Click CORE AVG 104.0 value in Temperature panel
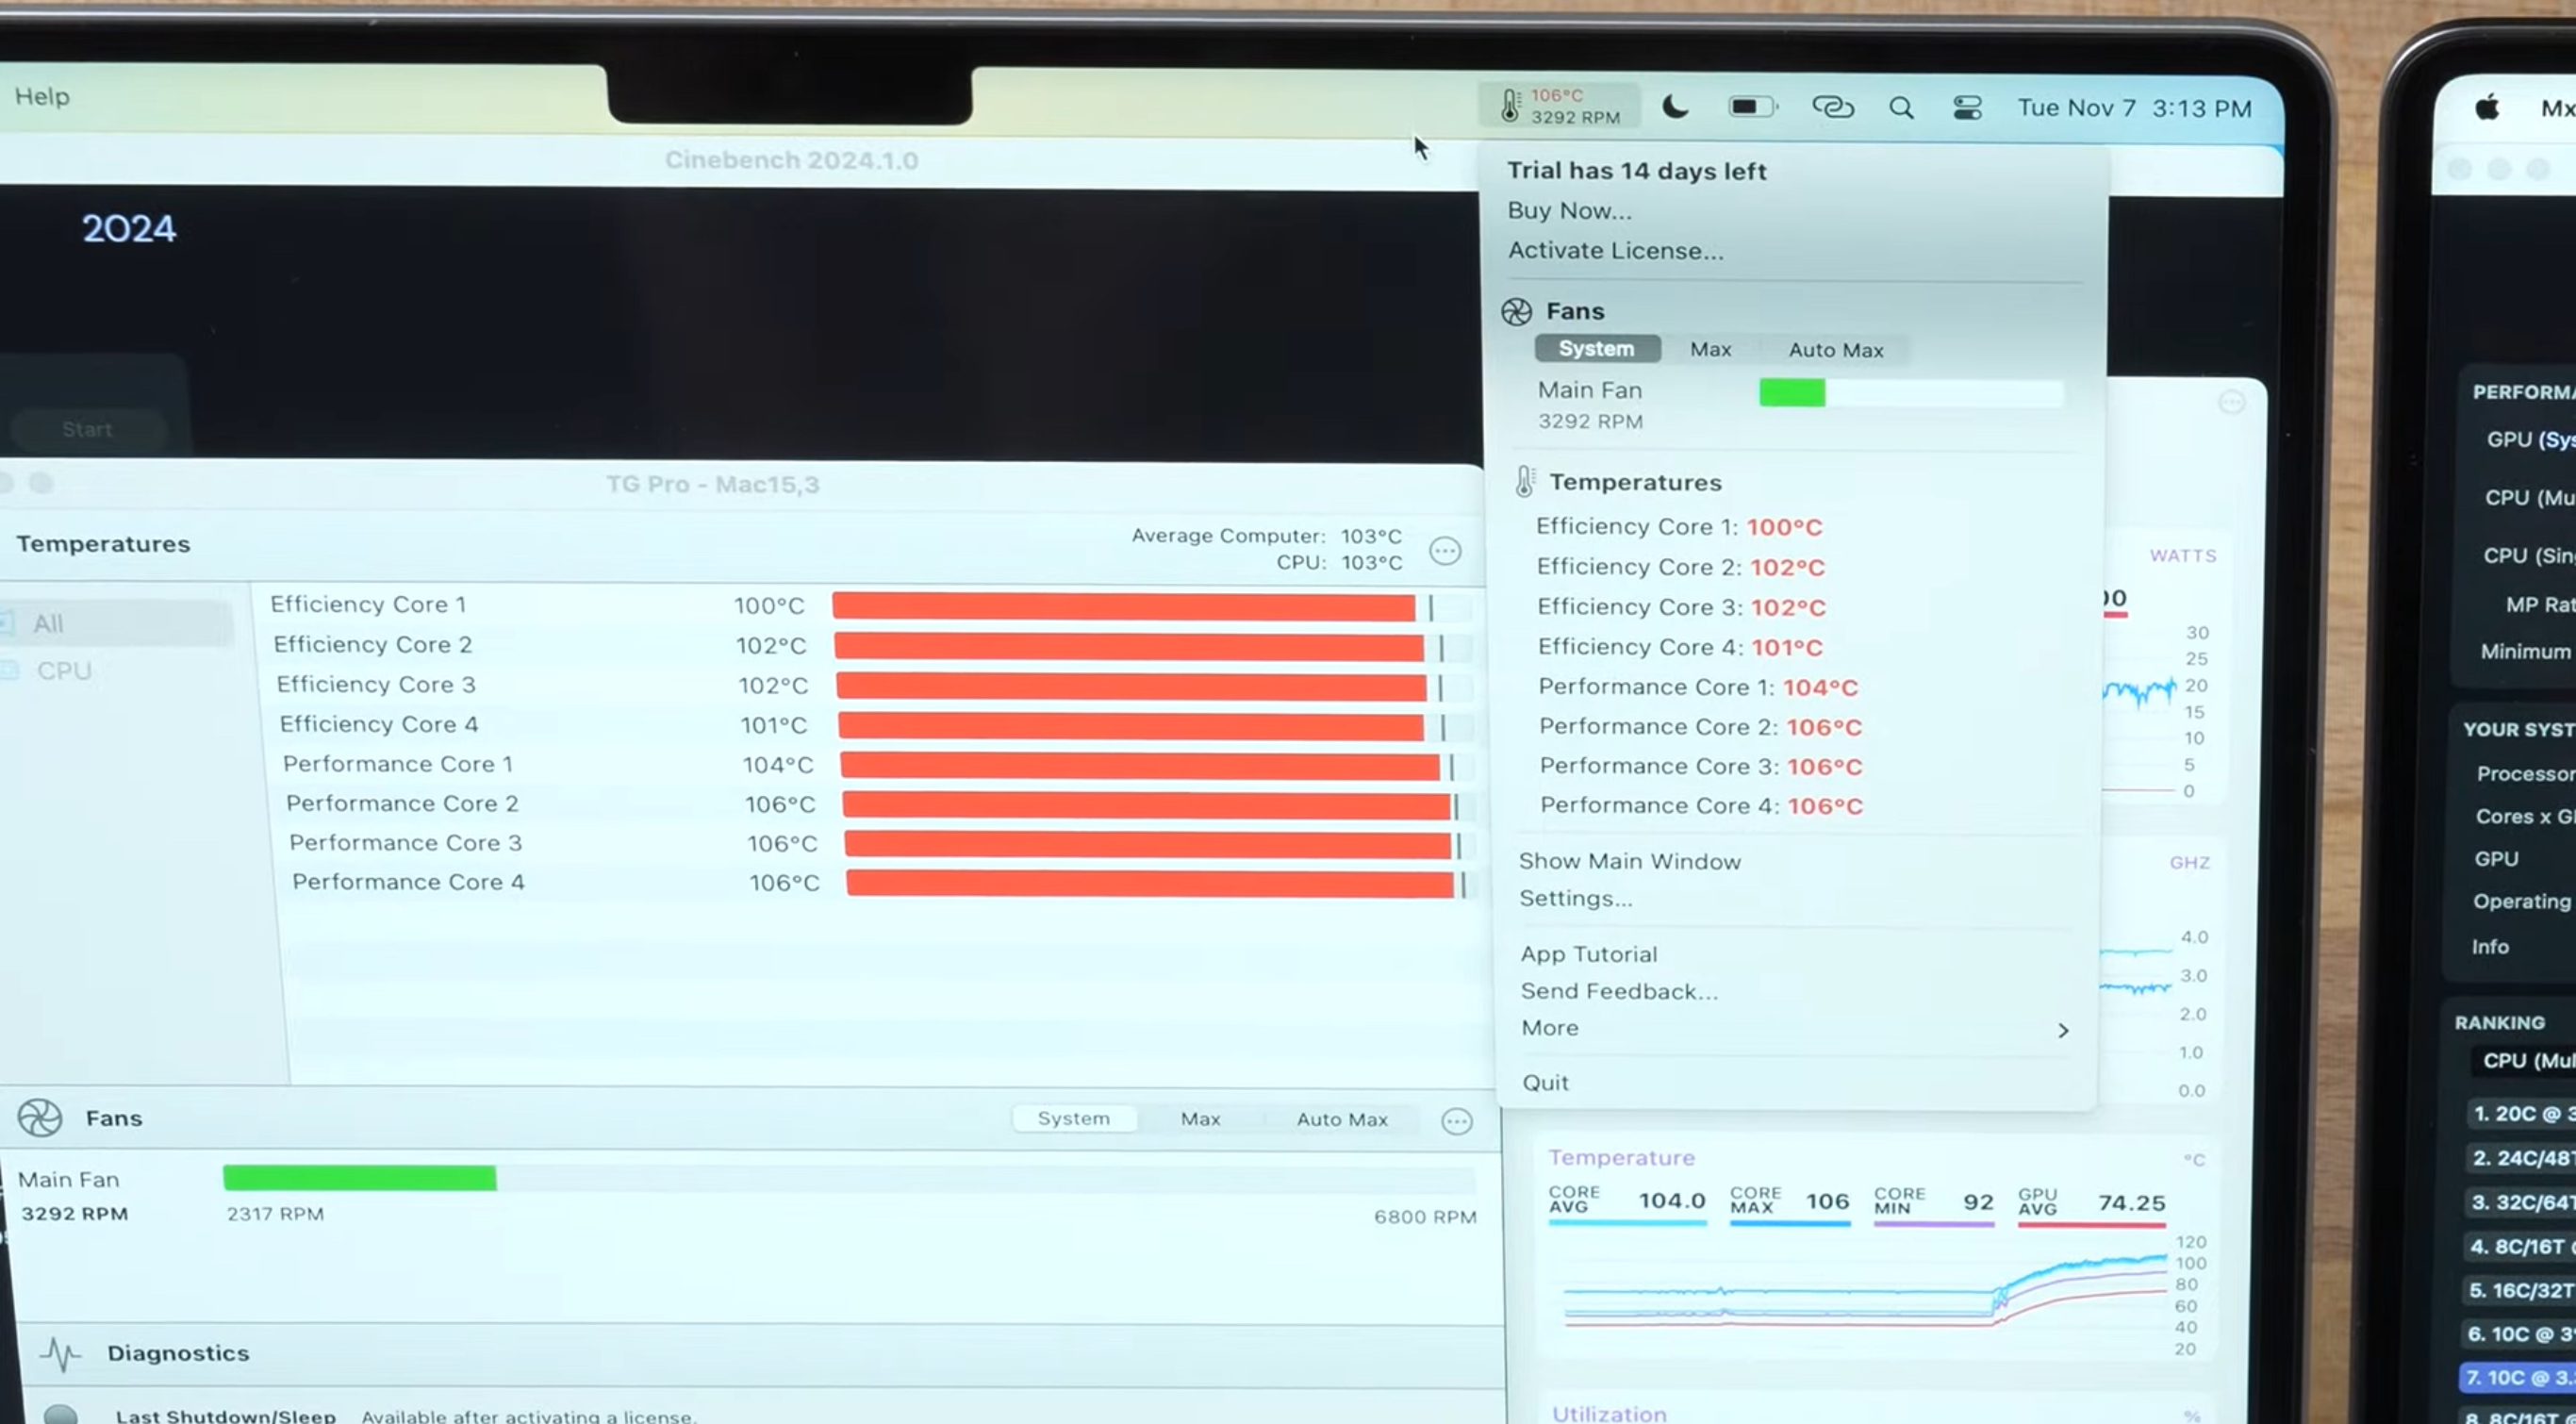This screenshot has width=2576, height=1424. tap(1671, 1200)
